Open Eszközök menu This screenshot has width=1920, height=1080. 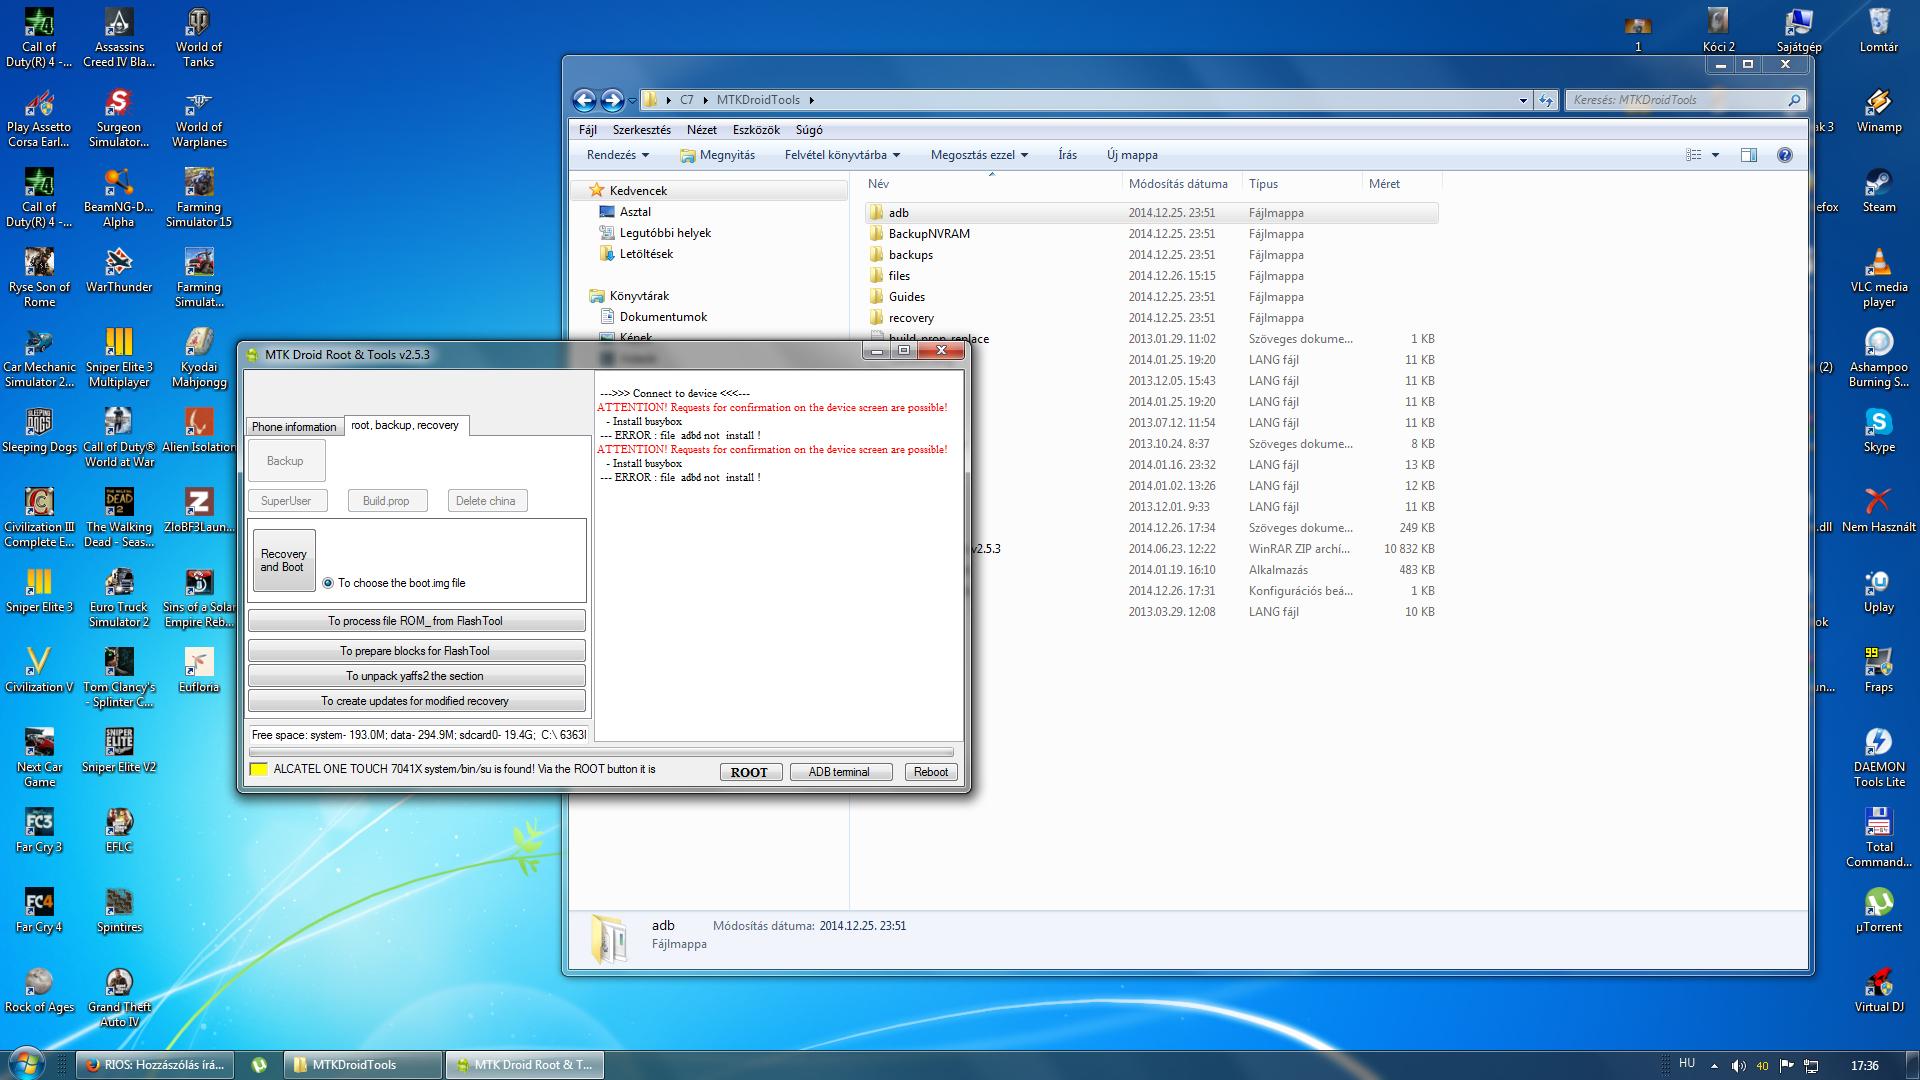[756, 130]
